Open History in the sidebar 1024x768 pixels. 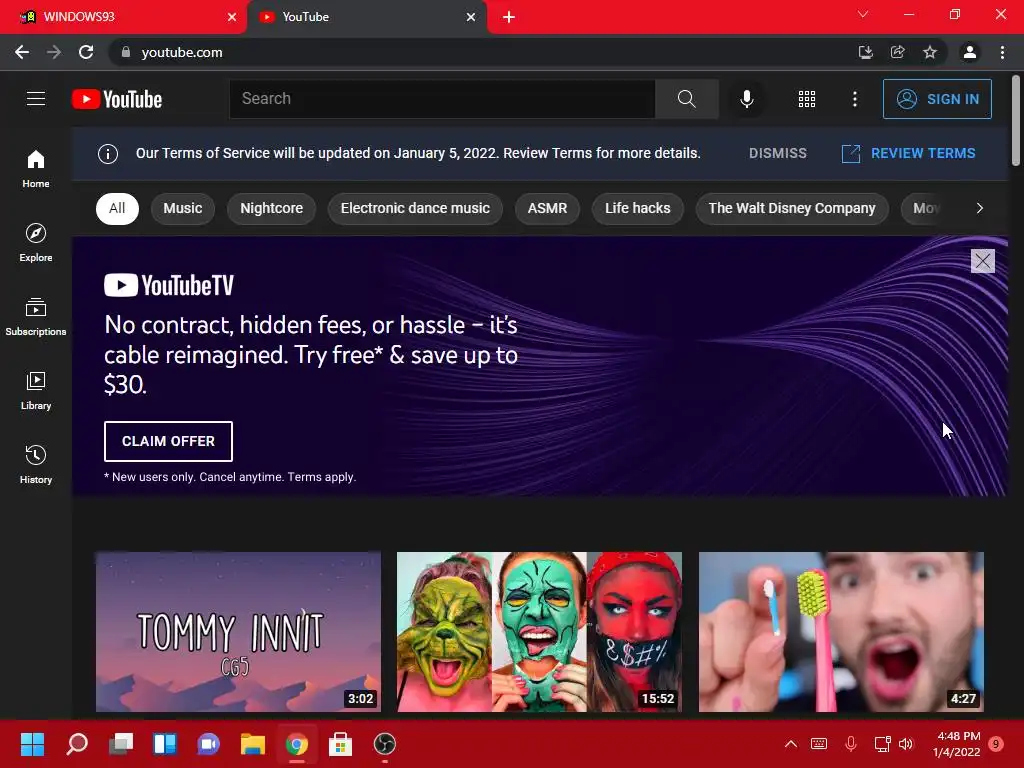[x=36, y=464]
